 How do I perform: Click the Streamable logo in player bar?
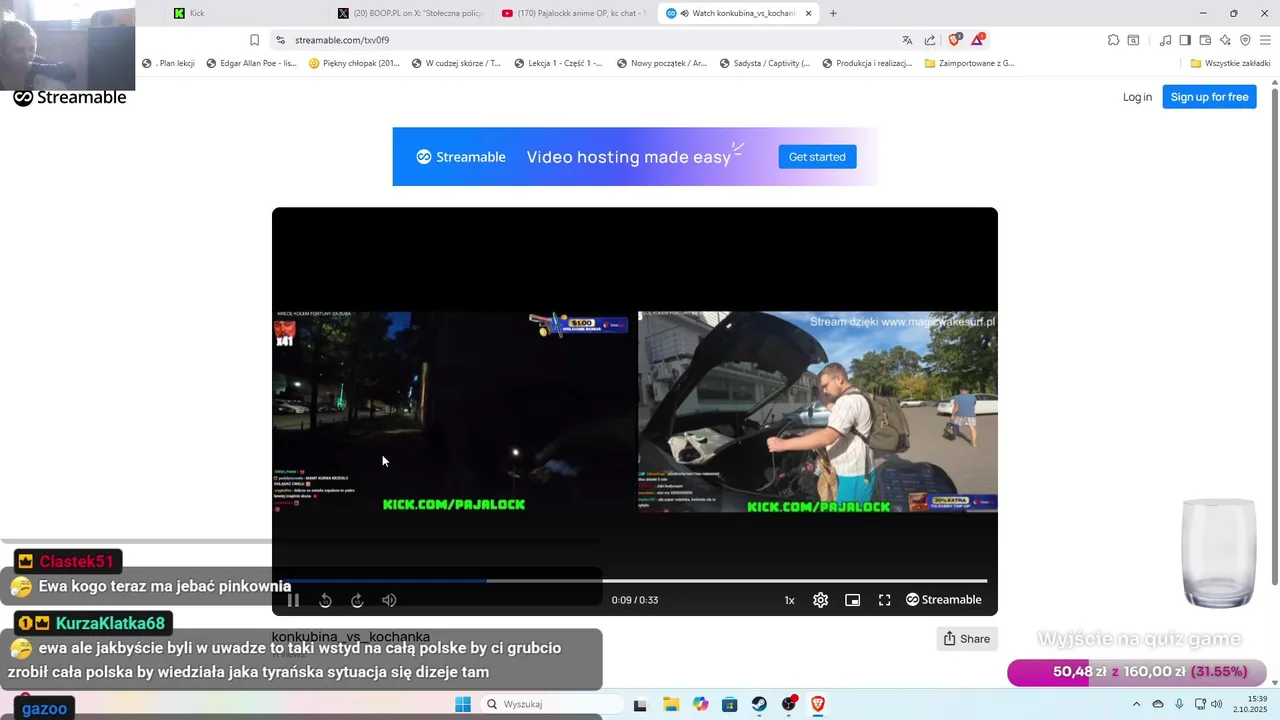[x=943, y=600]
